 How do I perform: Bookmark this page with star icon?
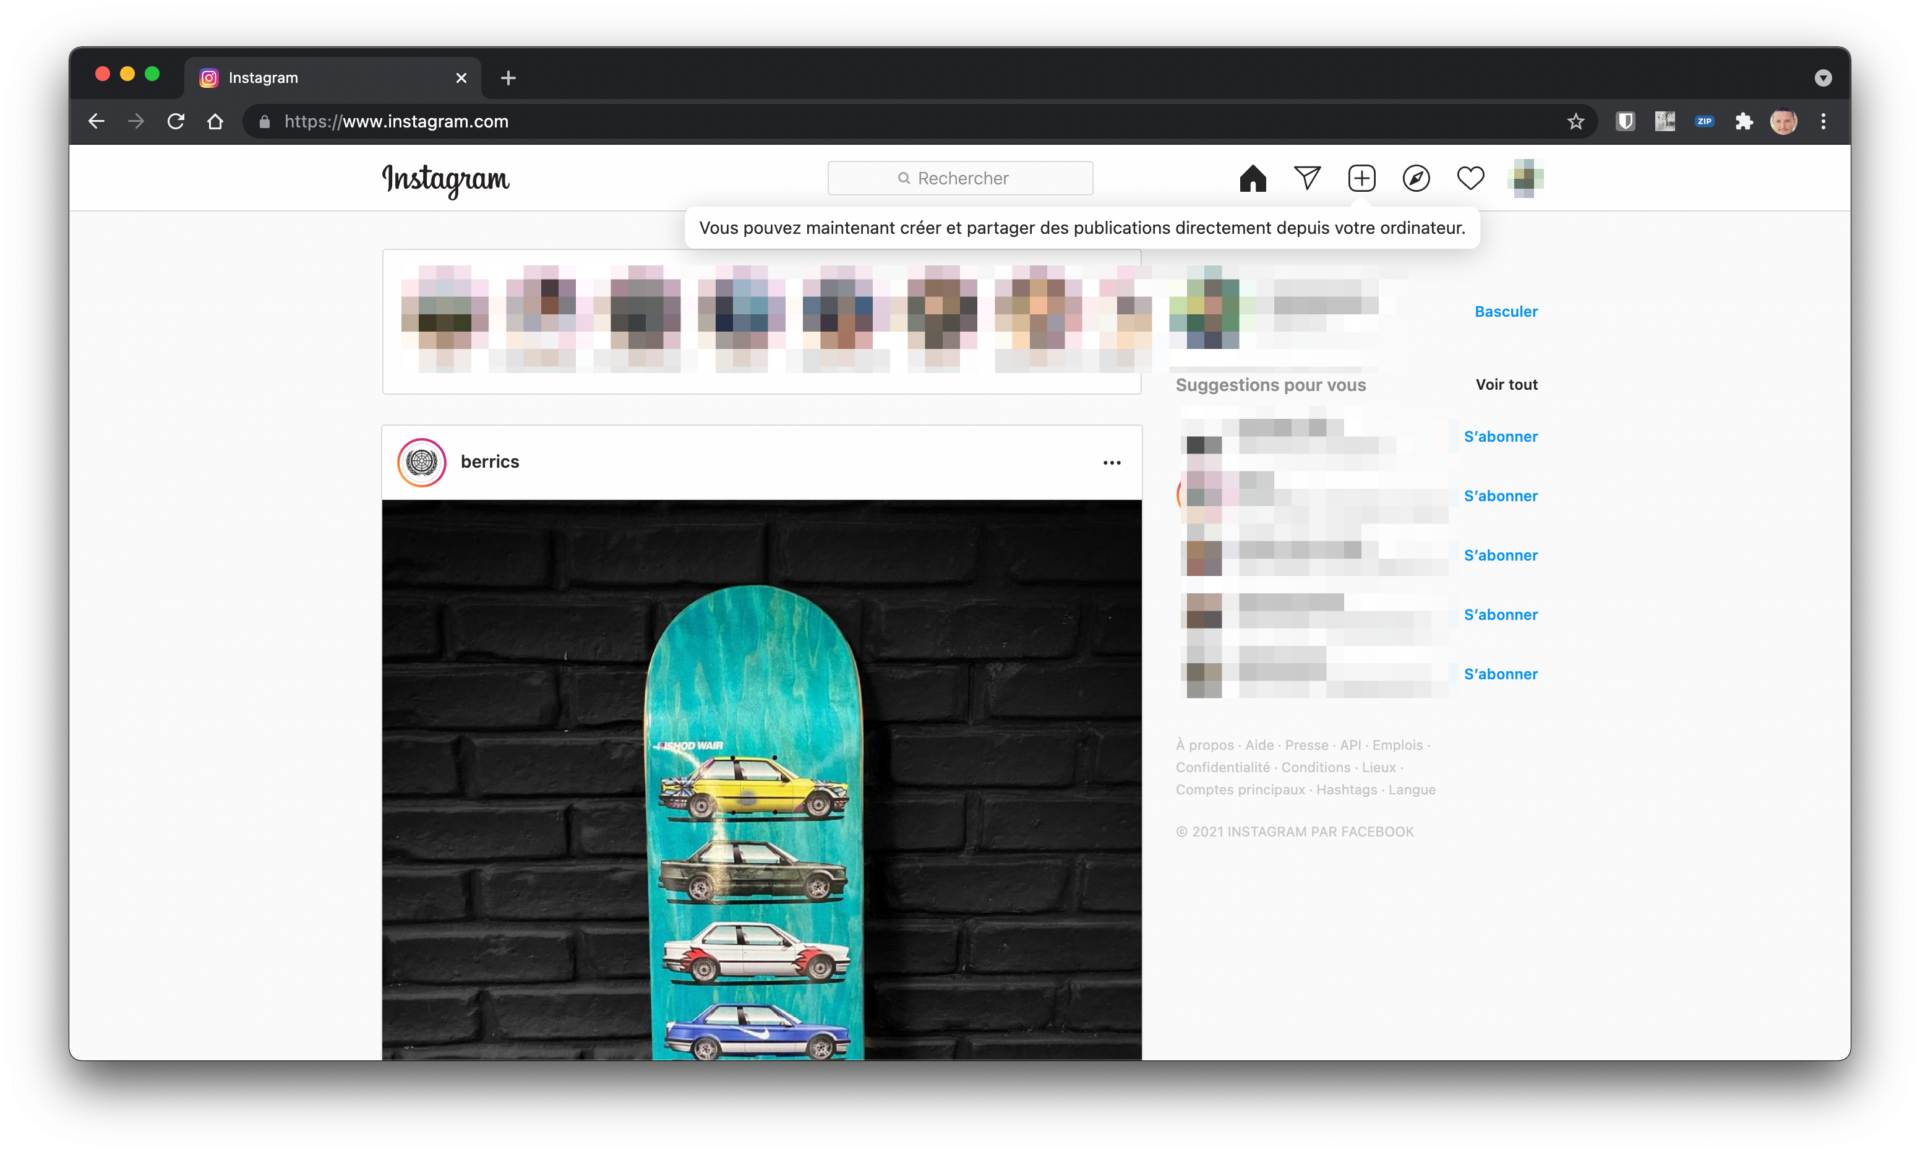(x=1576, y=121)
